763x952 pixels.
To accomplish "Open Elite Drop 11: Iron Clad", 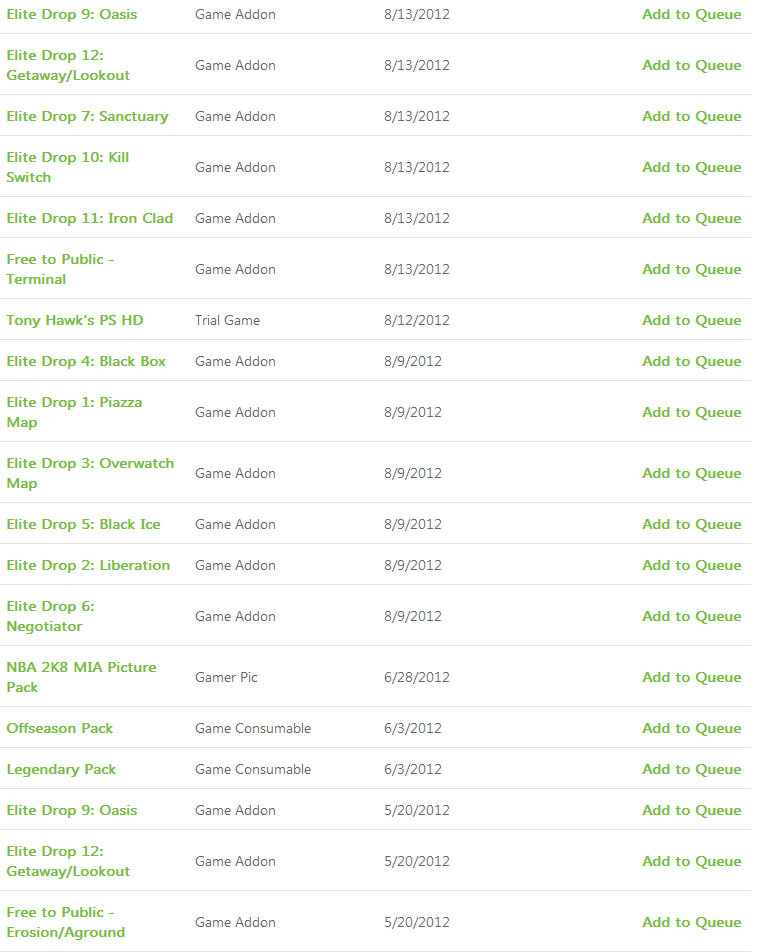I will (x=90, y=218).
